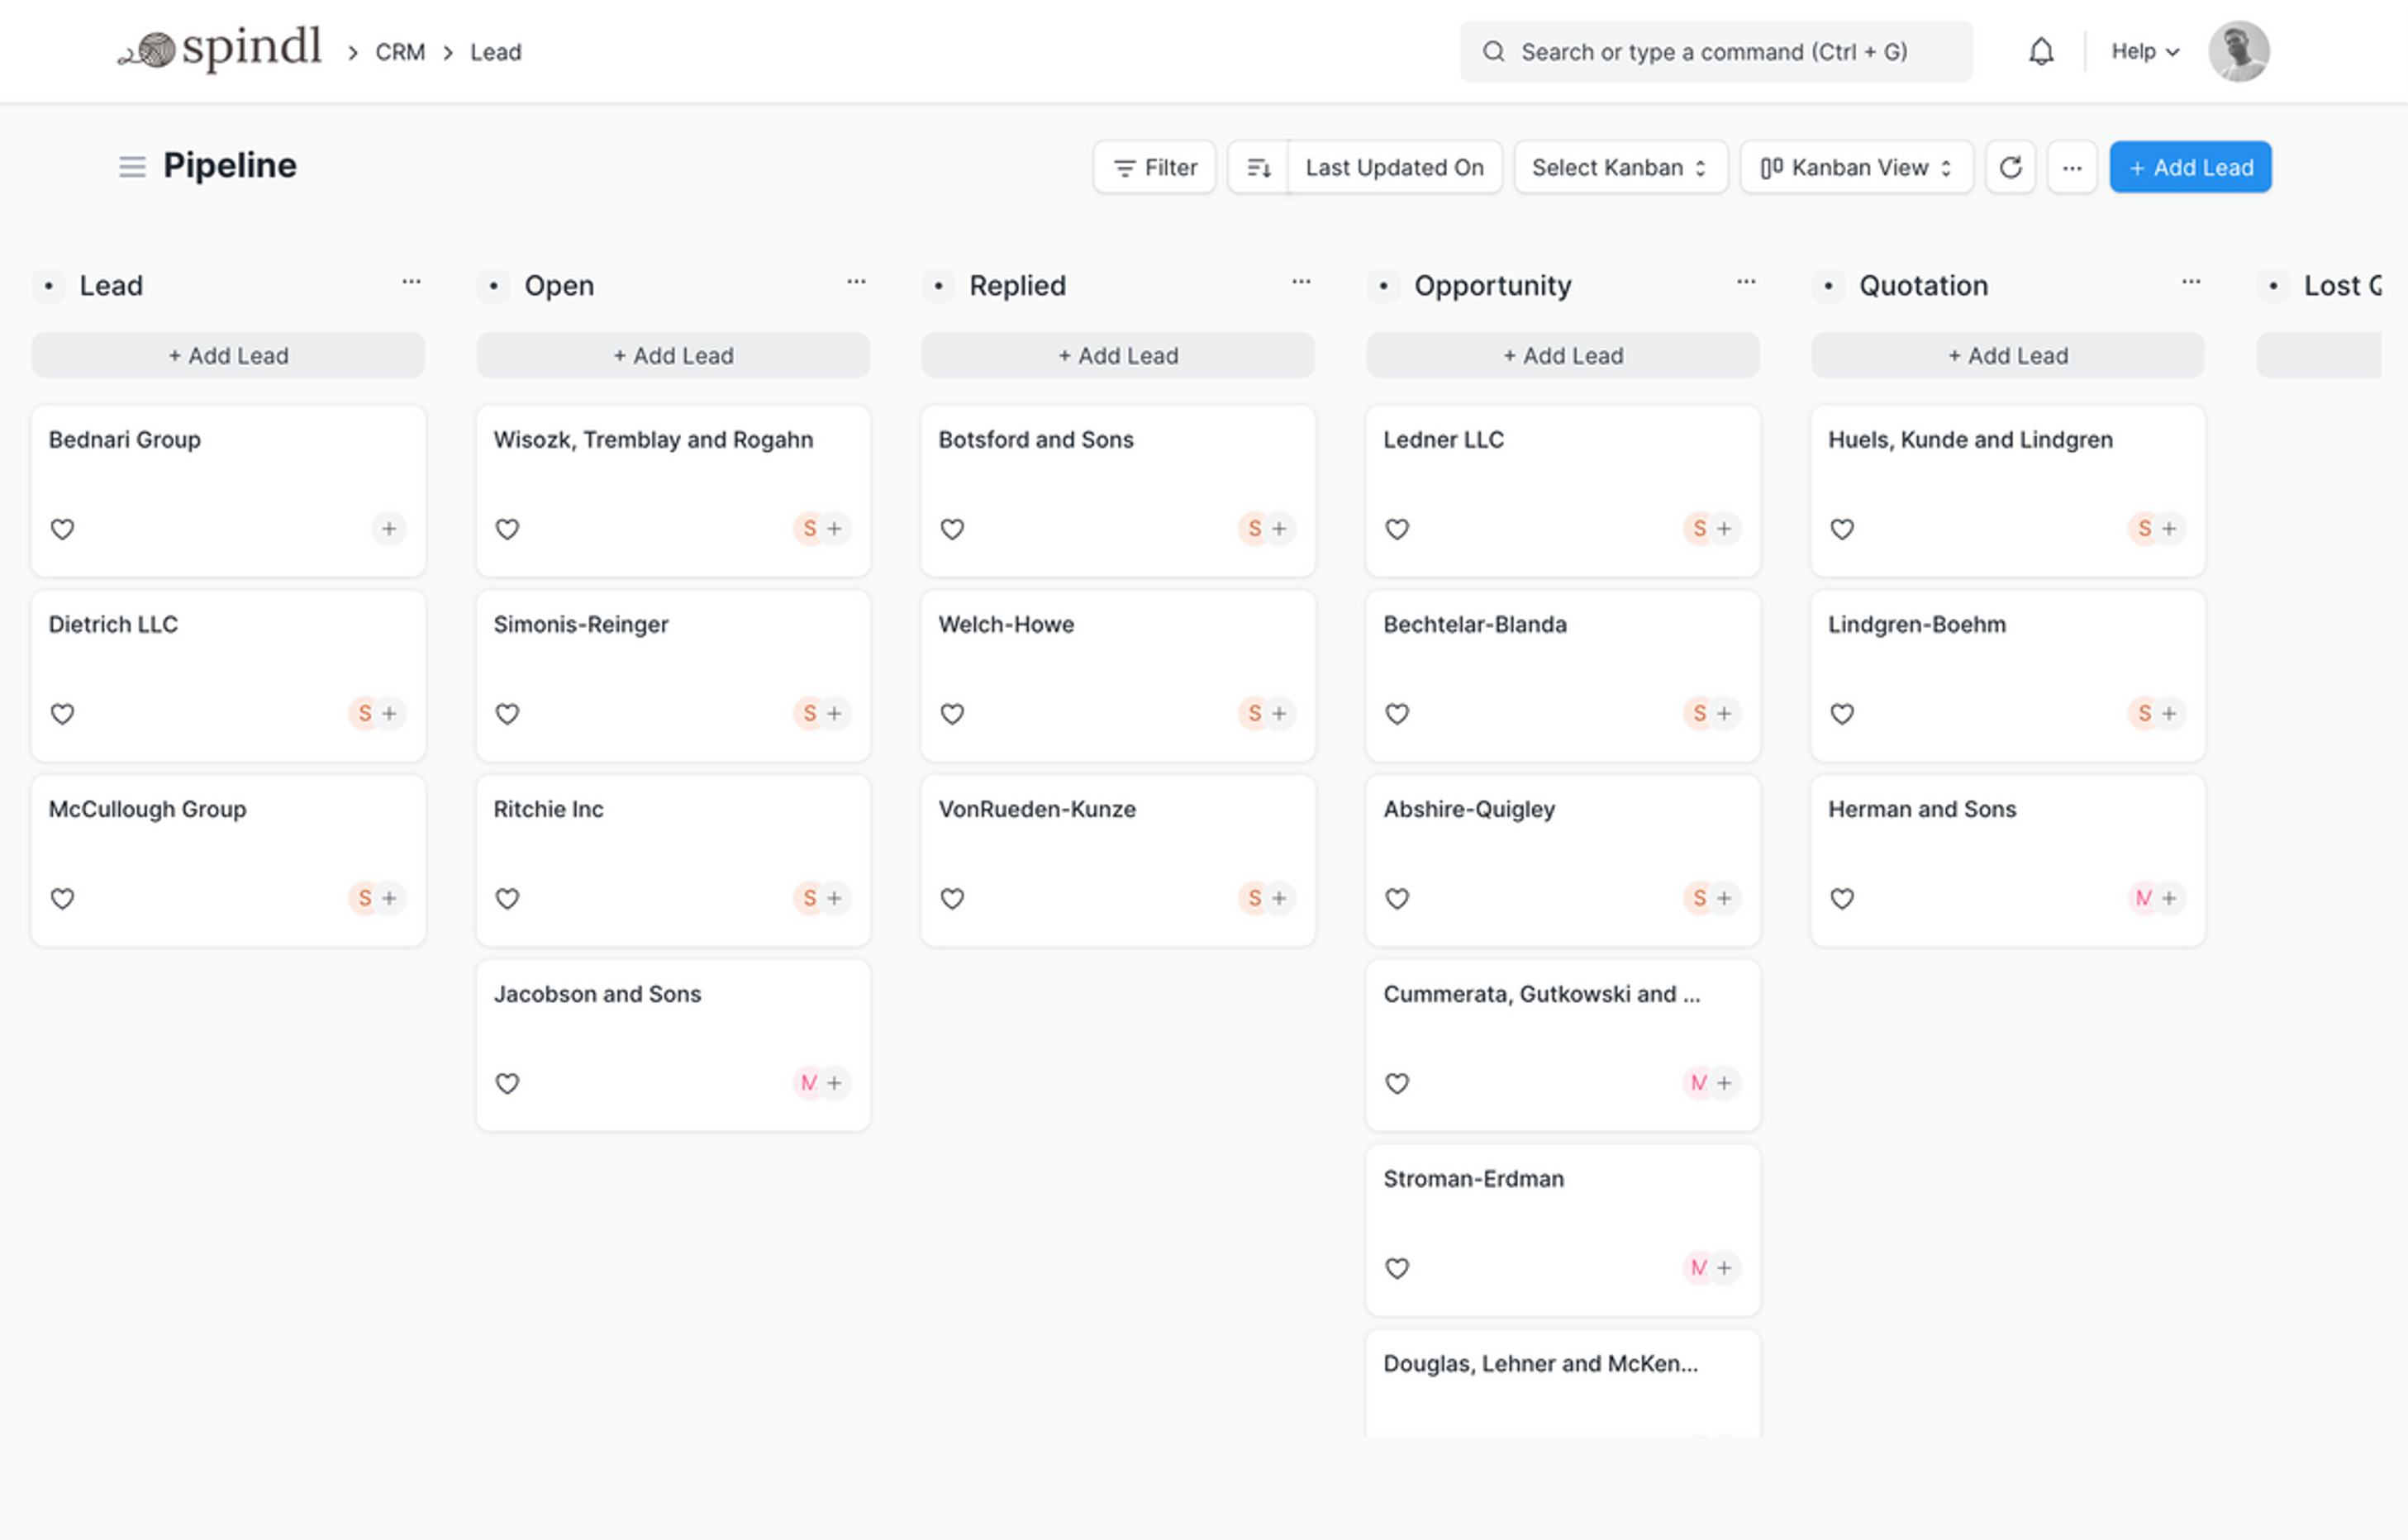Screen dimensions: 2408x1540
Task: Focus the search or type a command field
Action: click(1714, 51)
